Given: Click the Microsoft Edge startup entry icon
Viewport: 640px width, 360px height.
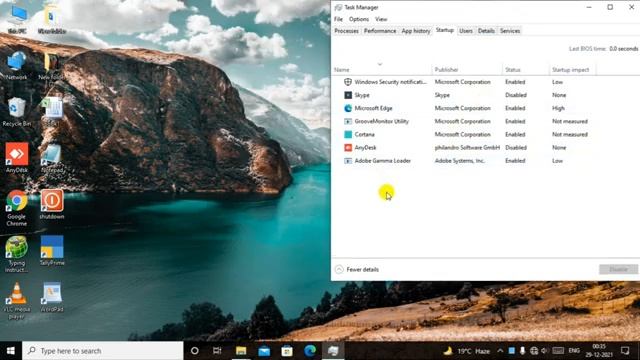Looking at the screenshot, I should [x=348, y=108].
